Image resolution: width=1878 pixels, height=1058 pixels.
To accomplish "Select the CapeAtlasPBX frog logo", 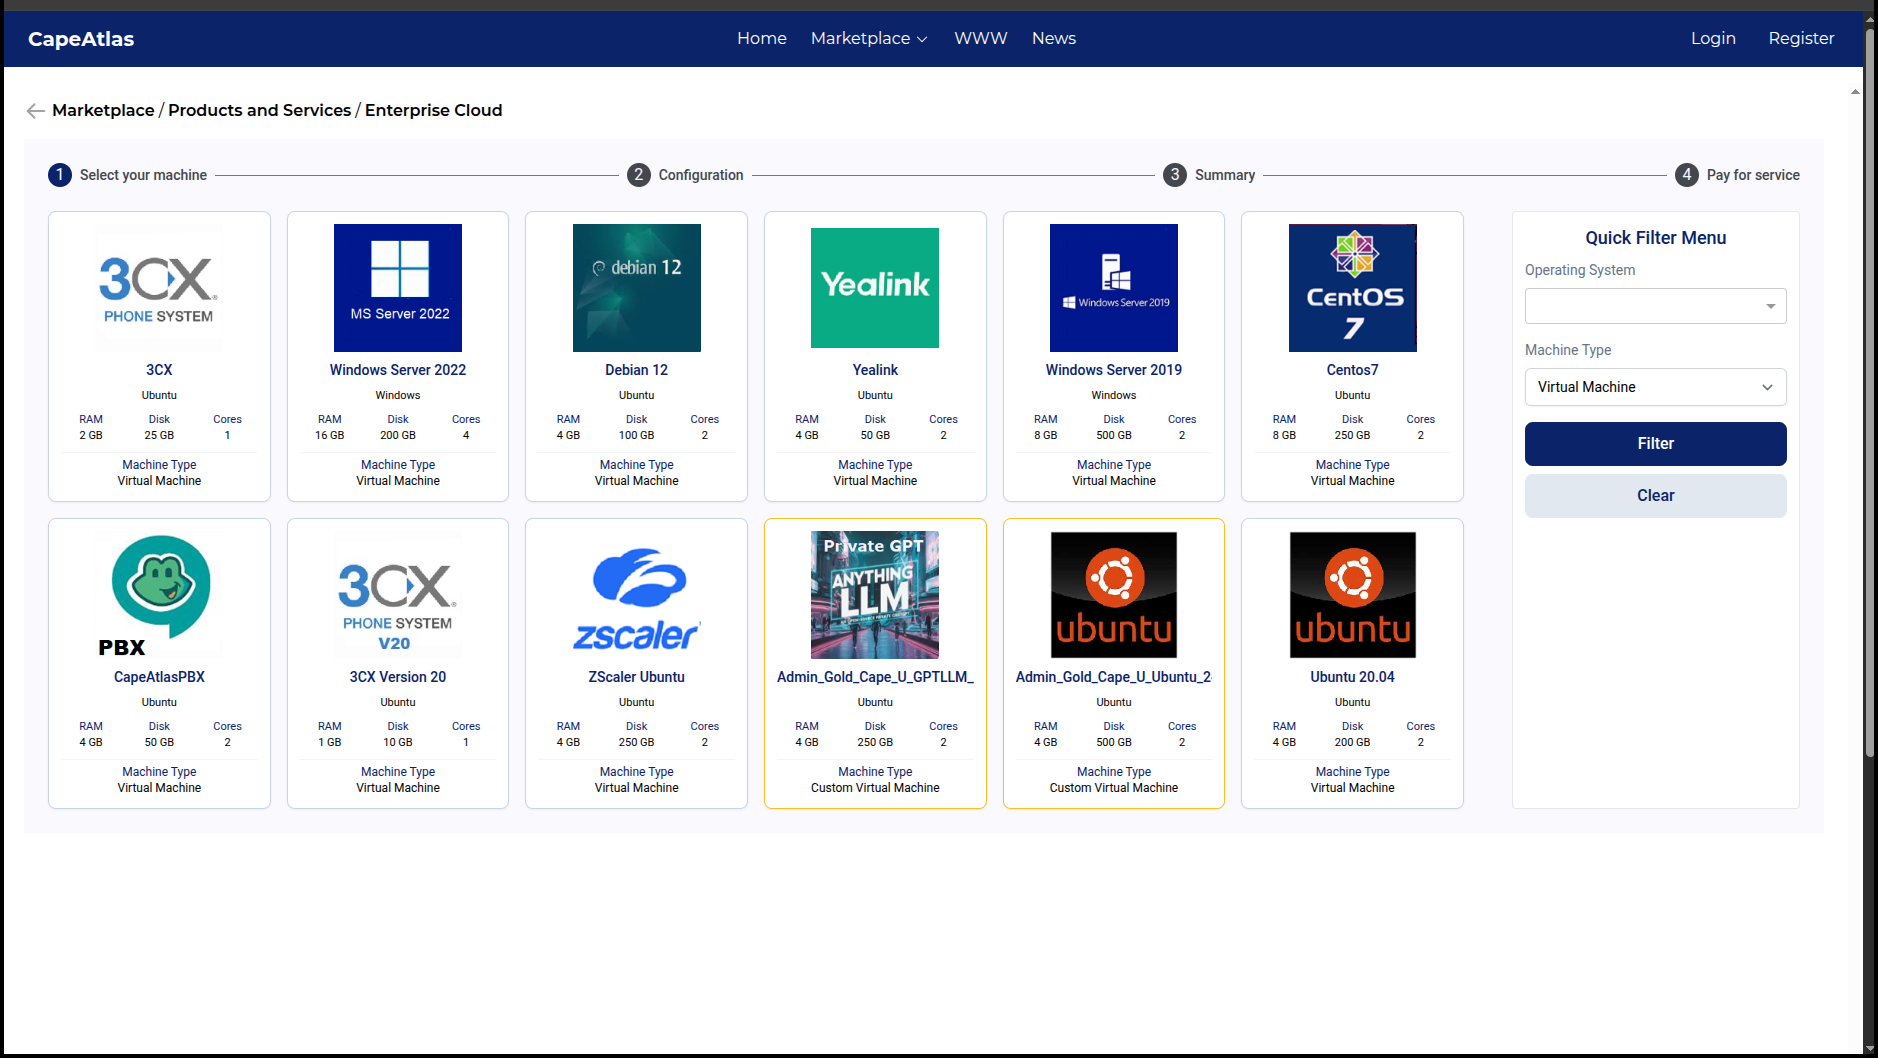I will tap(159, 595).
